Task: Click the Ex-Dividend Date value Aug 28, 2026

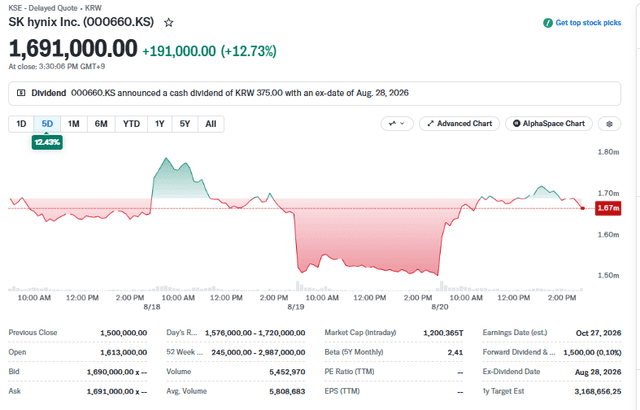Action: point(598,372)
